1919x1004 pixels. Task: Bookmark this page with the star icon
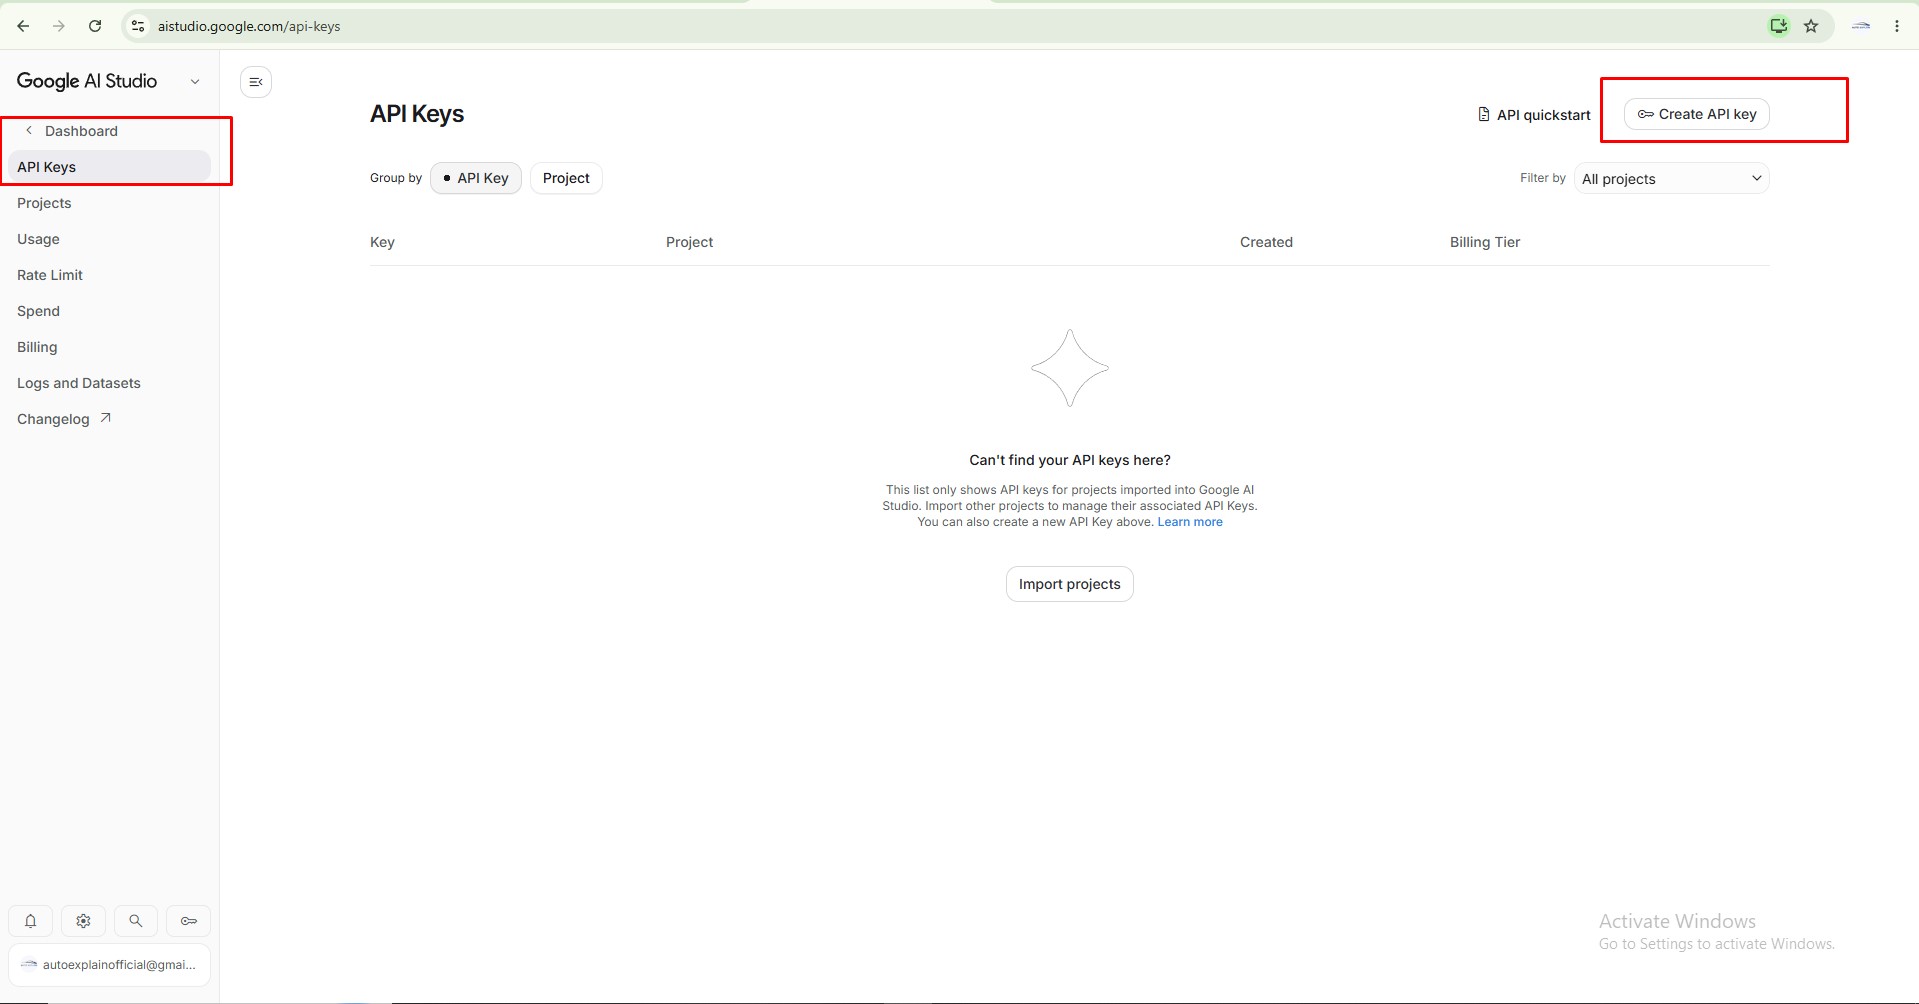(1811, 26)
